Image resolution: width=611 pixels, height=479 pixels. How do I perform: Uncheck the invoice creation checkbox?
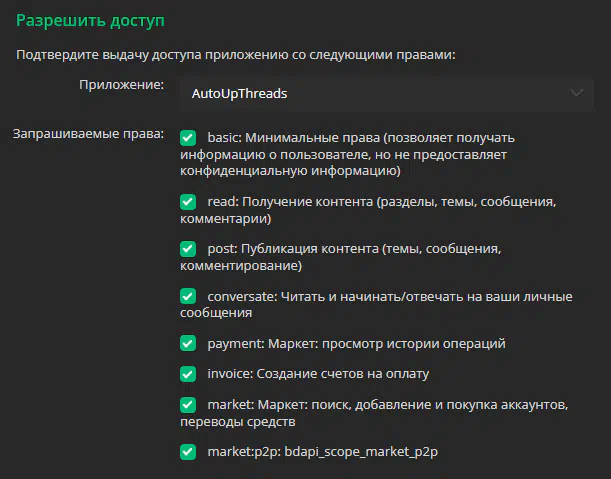coord(188,374)
